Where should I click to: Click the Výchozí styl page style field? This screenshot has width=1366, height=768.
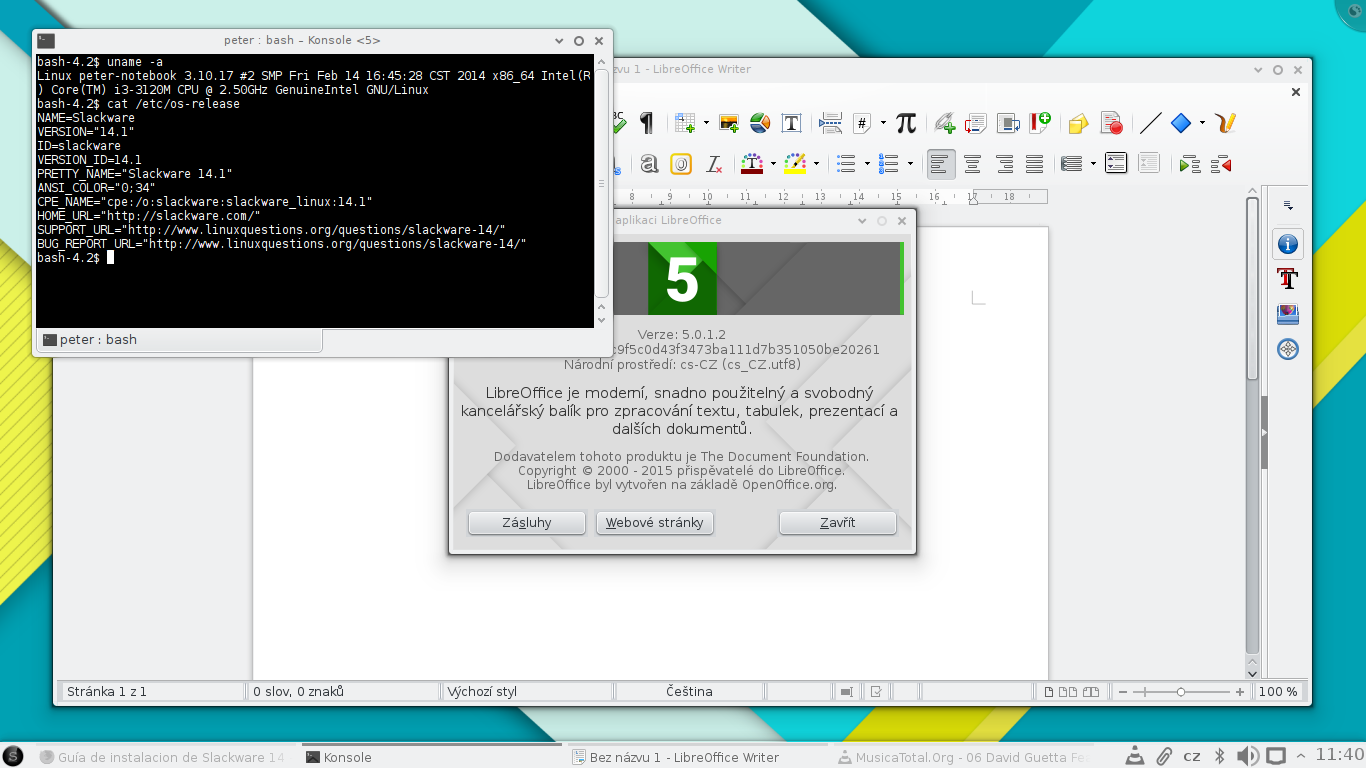[x=527, y=692]
